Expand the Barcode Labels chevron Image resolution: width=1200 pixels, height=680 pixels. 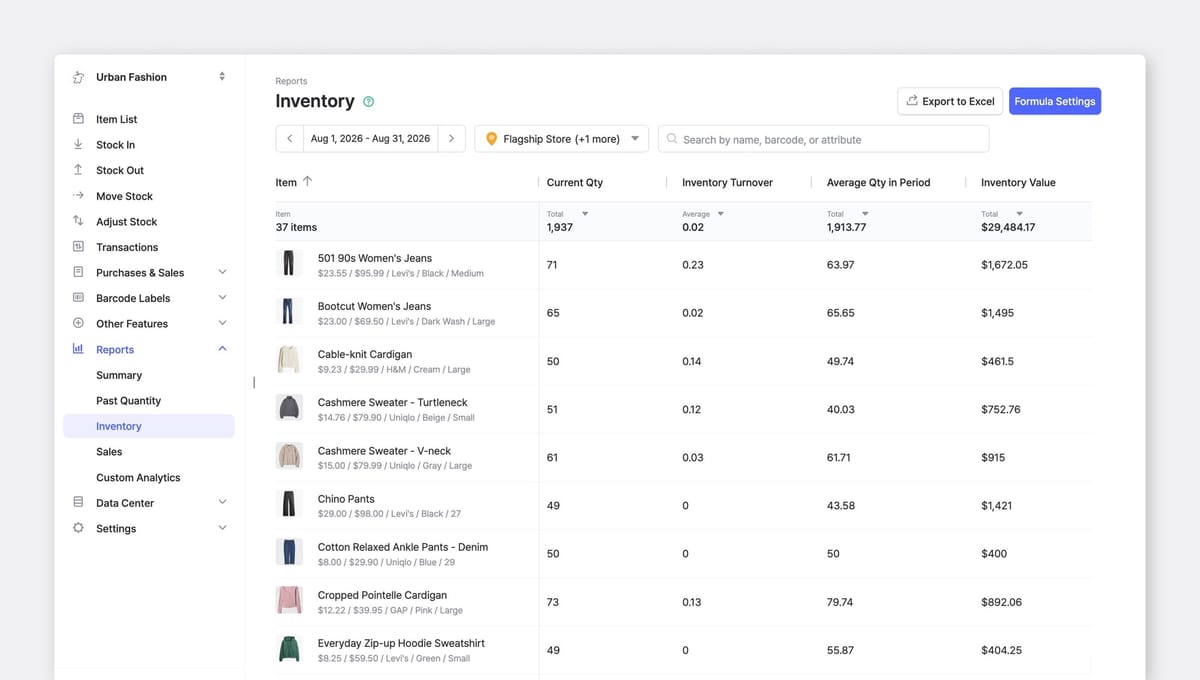tap(222, 298)
